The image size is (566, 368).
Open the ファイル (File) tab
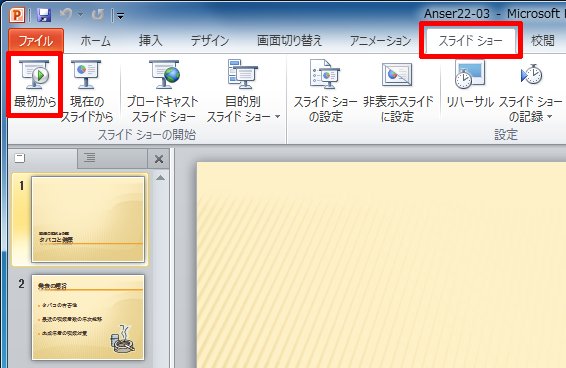36,41
